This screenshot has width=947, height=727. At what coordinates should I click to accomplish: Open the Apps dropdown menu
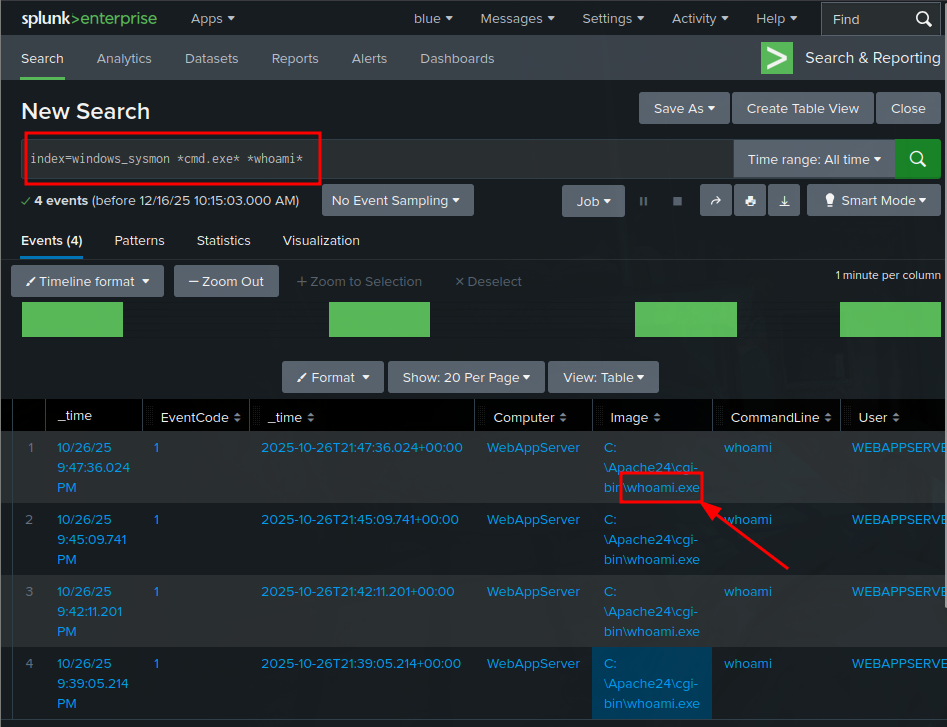[213, 19]
